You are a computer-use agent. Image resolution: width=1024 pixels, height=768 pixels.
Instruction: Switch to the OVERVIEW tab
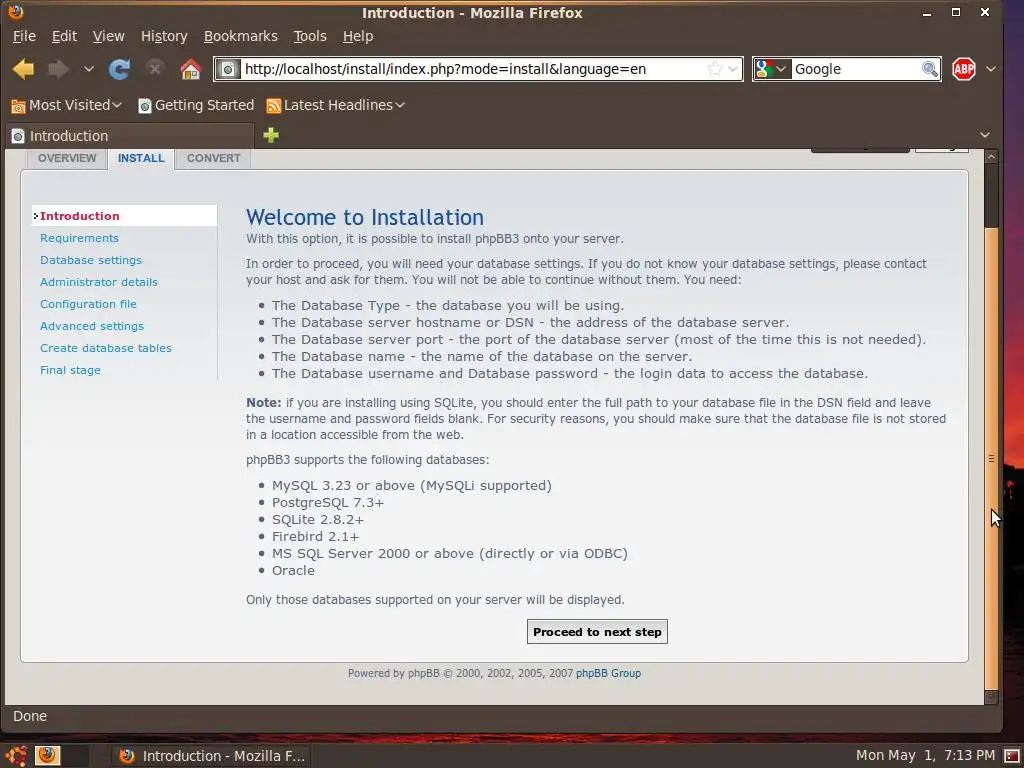click(67, 158)
